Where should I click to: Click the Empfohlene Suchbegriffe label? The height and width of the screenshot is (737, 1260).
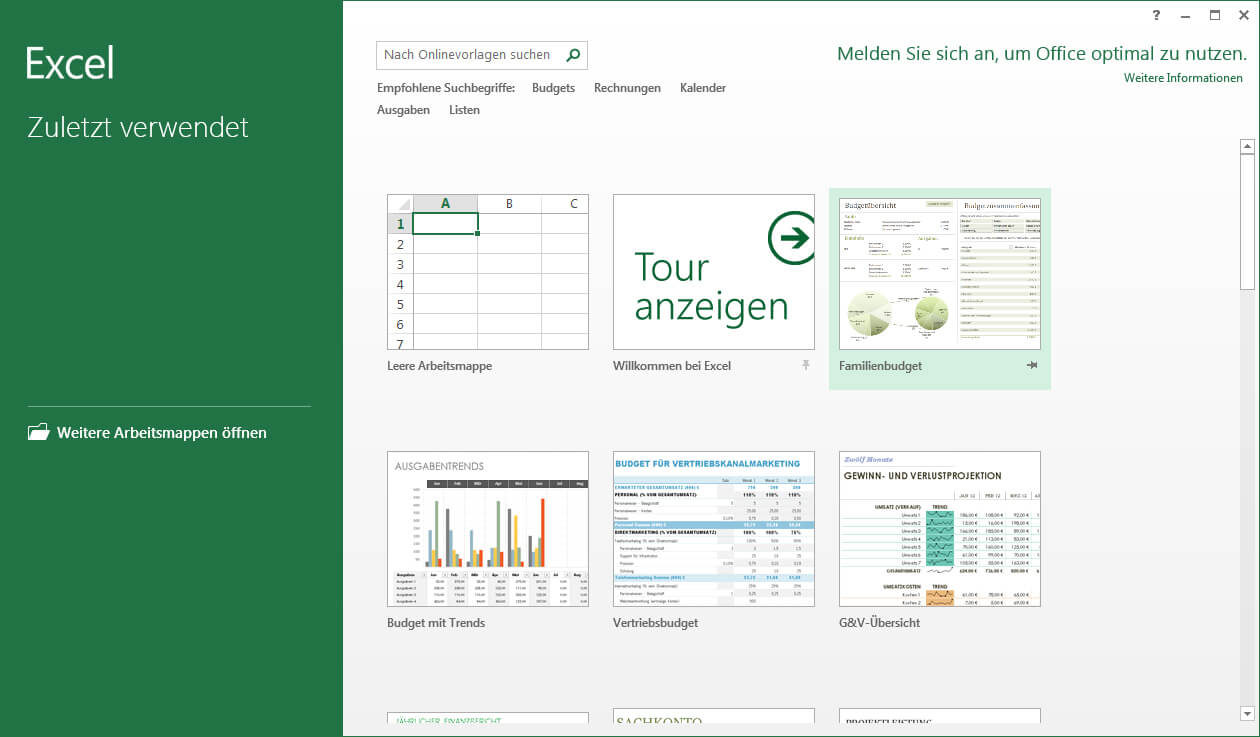point(446,88)
